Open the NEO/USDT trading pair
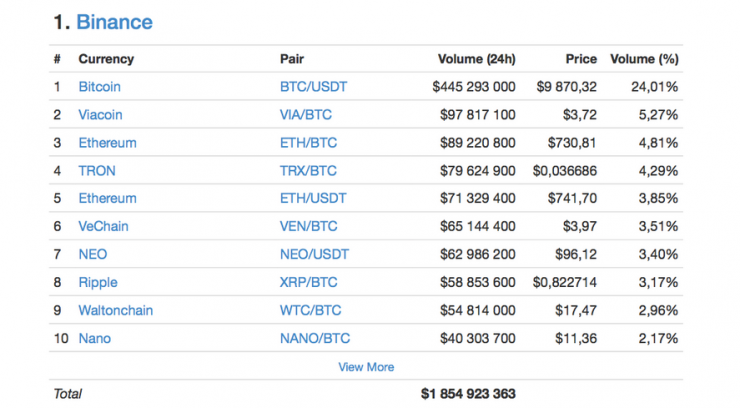Screen dimensions: 740x408 (314, 254)
